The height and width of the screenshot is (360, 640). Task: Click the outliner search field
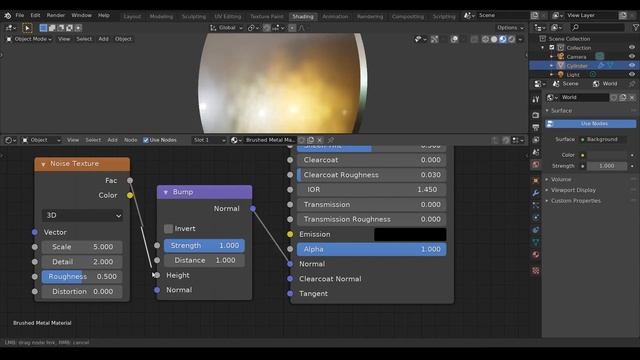pyautogui.click(x=598, y=27)
